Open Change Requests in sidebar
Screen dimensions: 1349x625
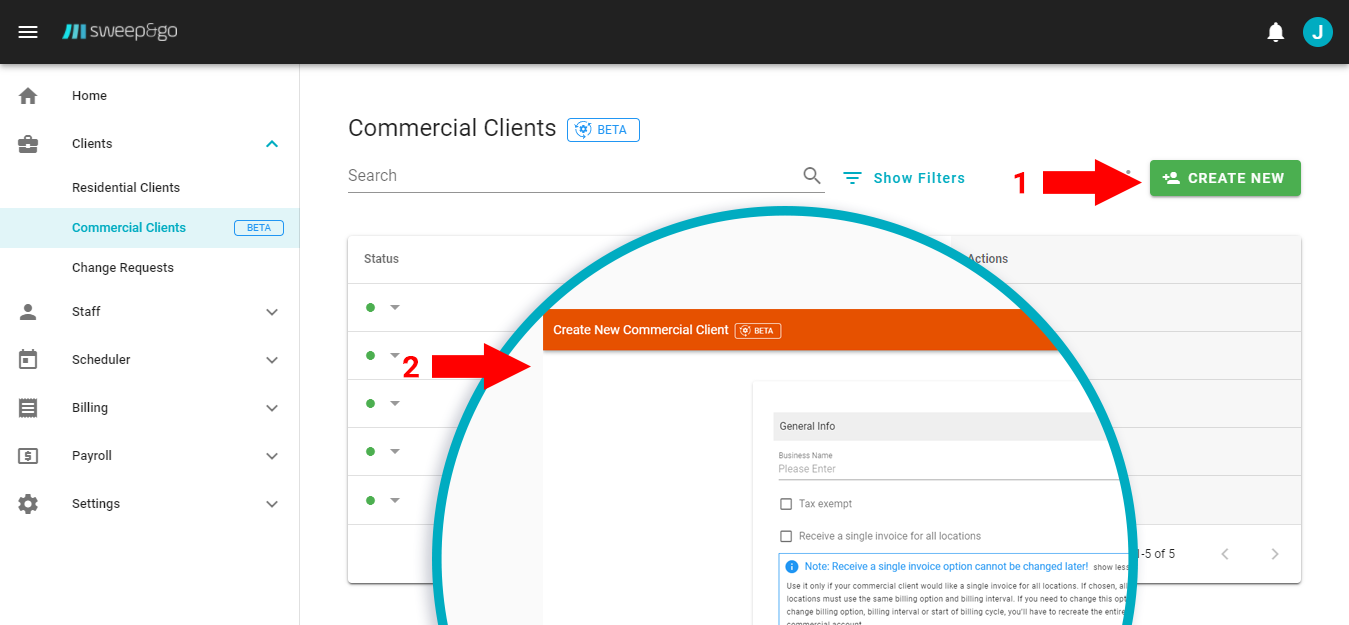123,268
